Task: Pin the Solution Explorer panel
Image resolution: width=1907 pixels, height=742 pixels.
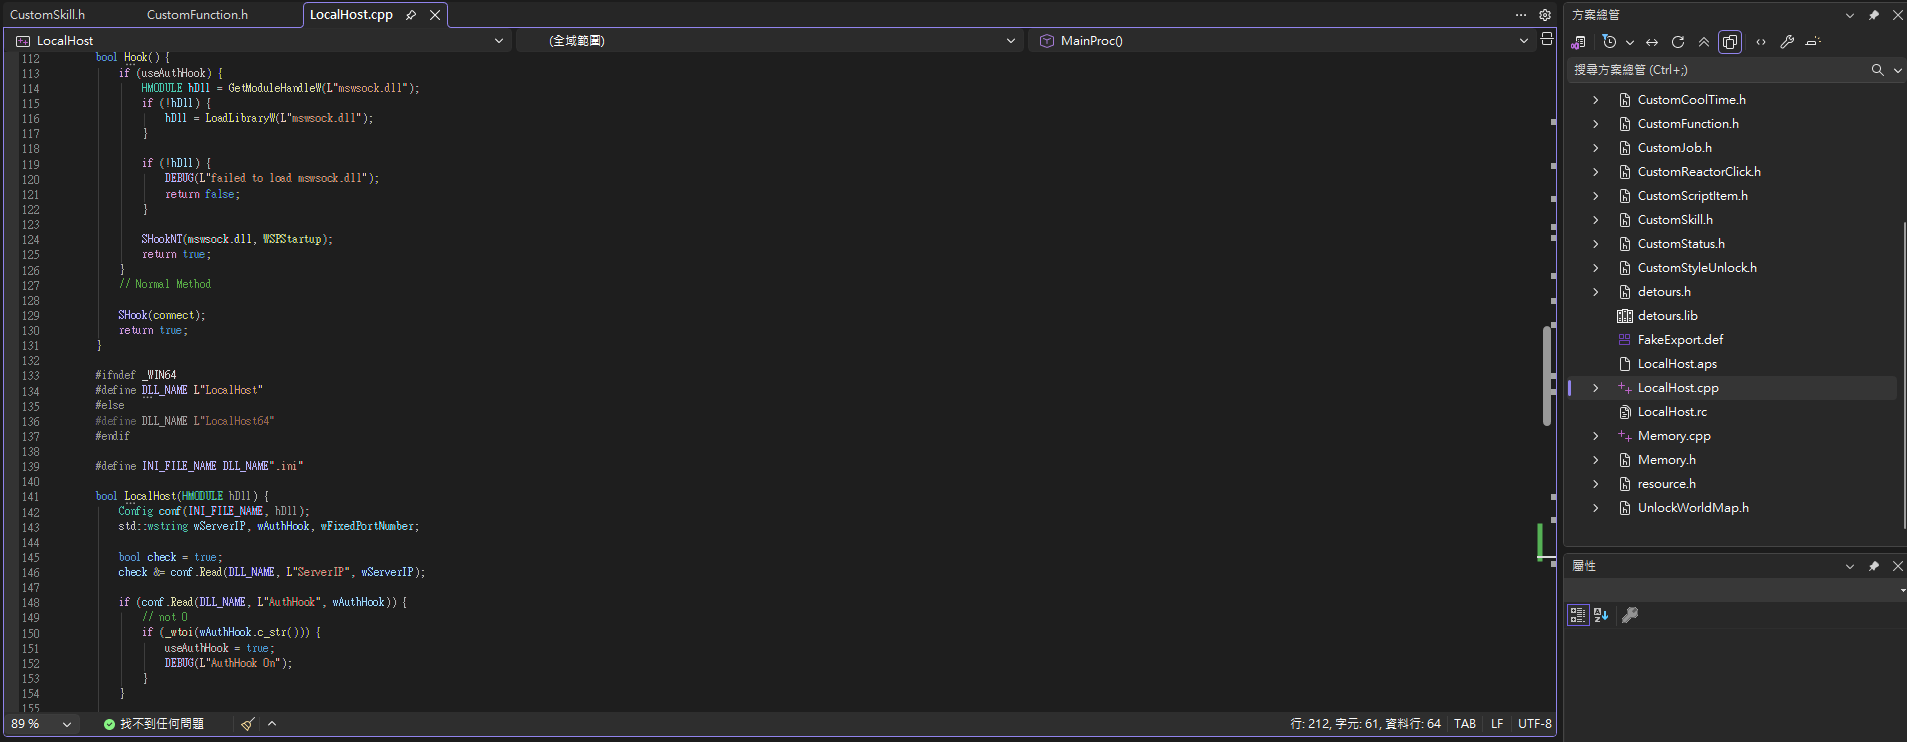Action: click(1873, 15)
